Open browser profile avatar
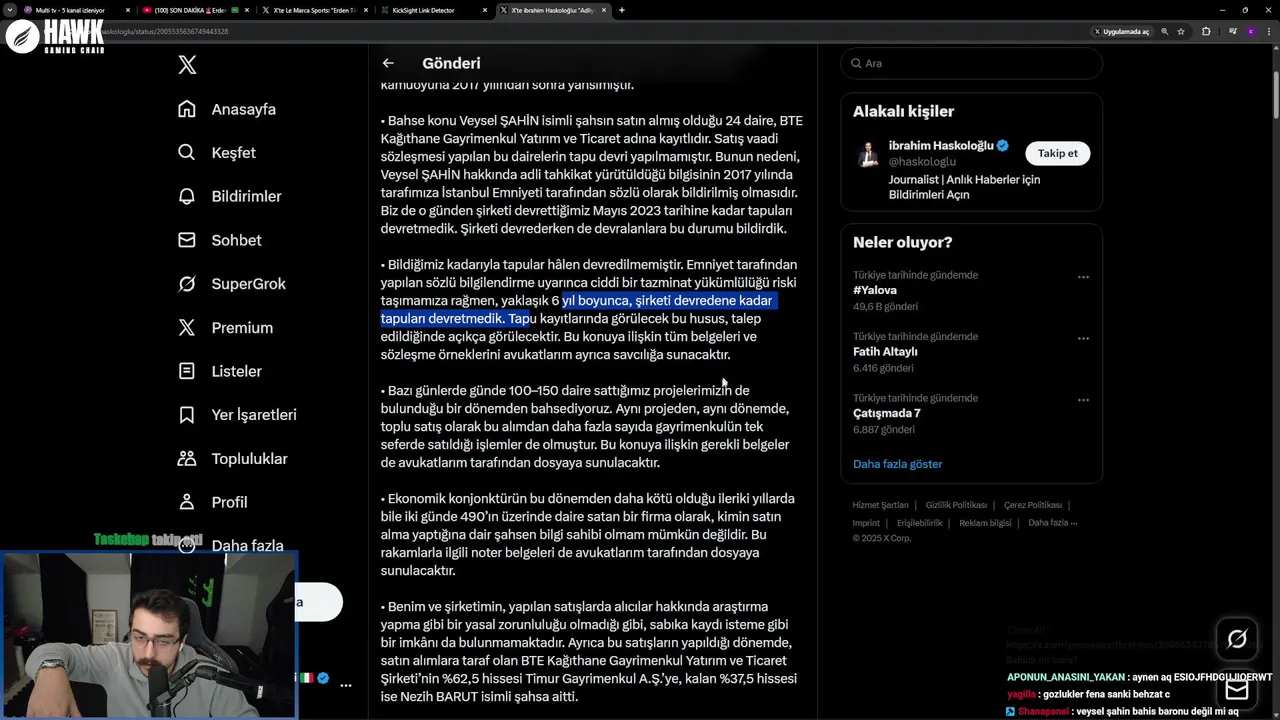The width and height of the screenshot is (1280, 720). [x=1250, y=32]
